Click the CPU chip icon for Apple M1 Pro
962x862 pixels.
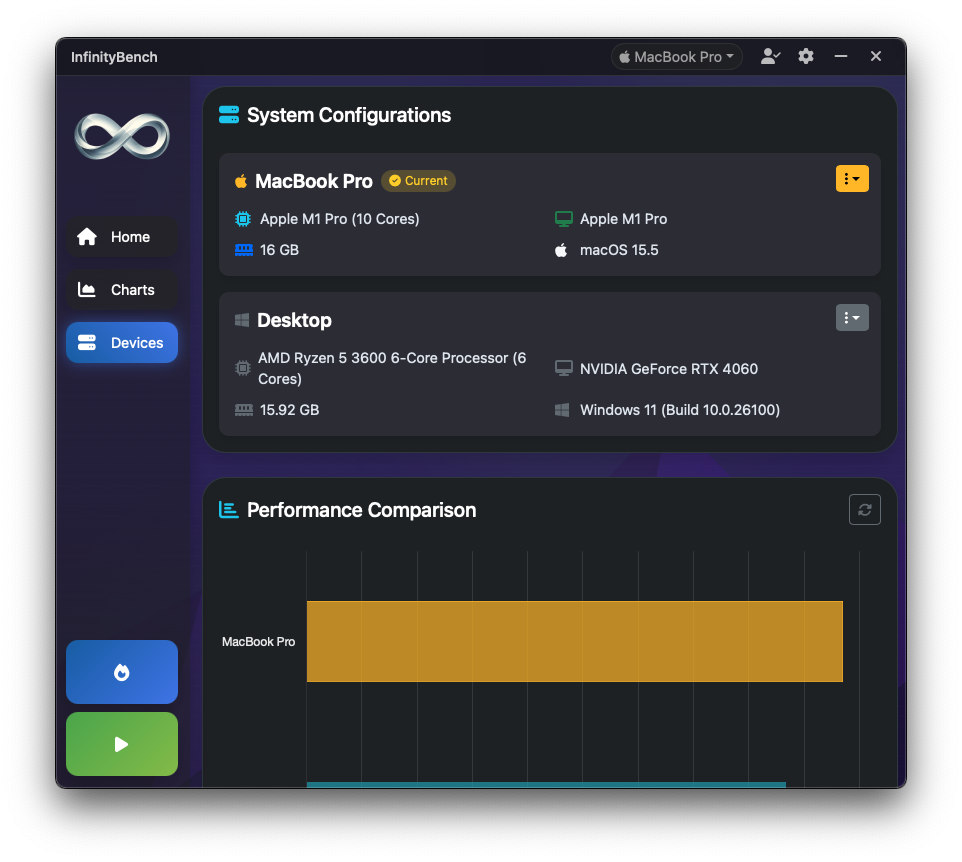(243, 219)
